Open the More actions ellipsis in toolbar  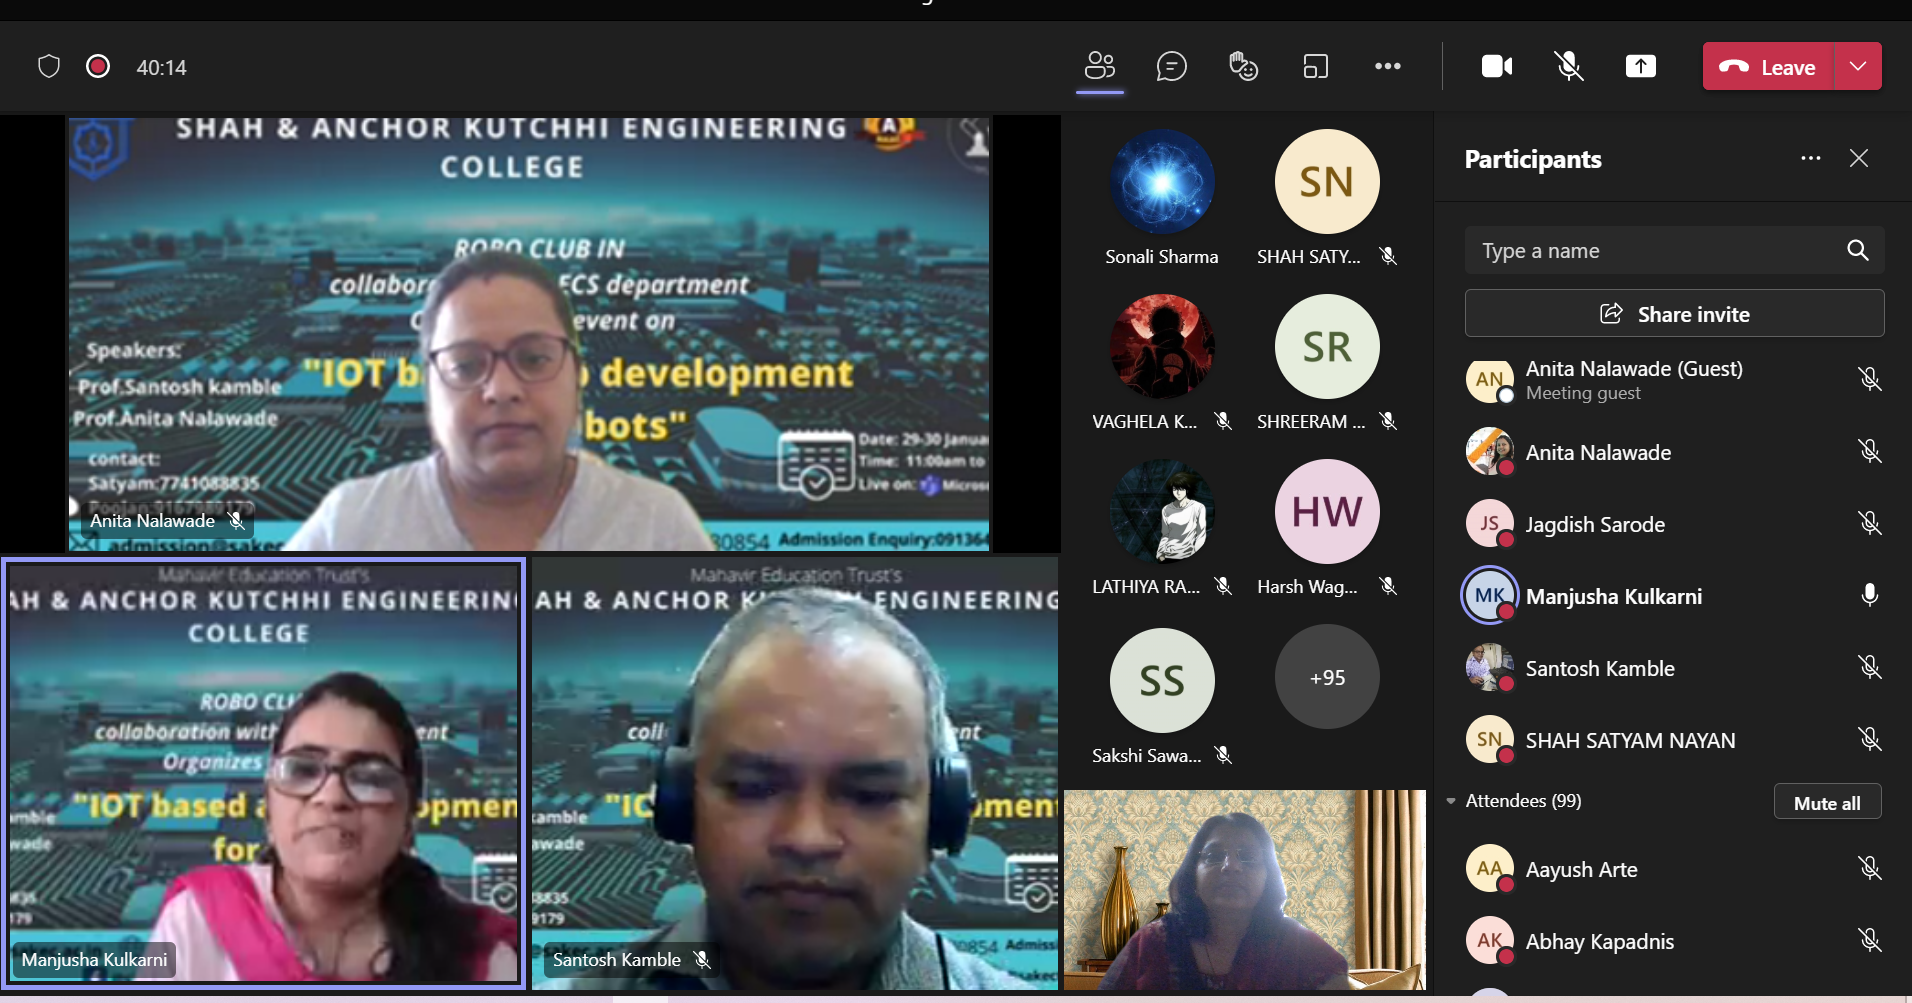(1387, 66)
